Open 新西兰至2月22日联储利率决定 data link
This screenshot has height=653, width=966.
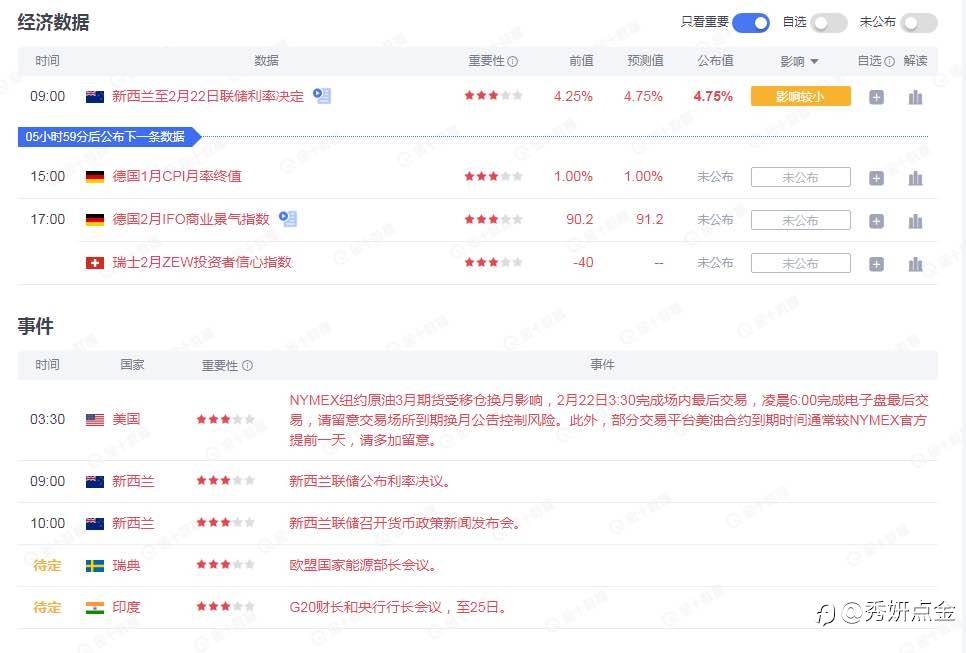208,96
